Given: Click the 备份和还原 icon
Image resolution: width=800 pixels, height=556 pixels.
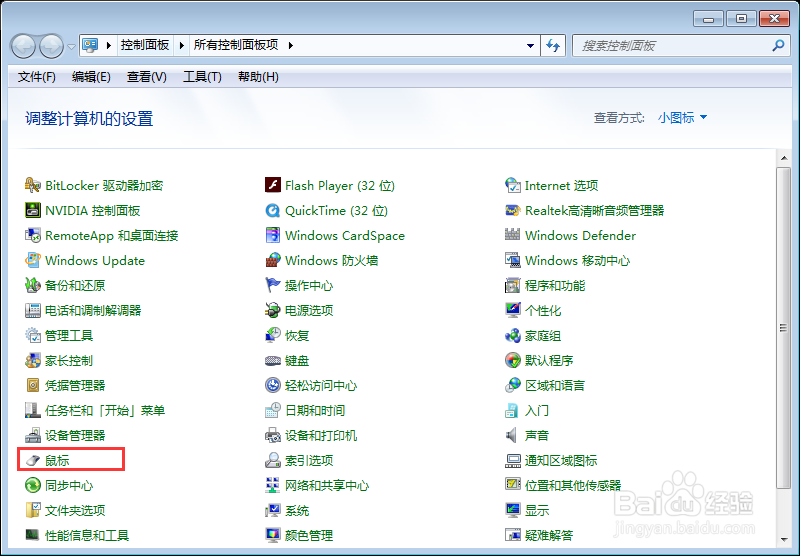Looking at the screenshot, I should tap(33, 285).
